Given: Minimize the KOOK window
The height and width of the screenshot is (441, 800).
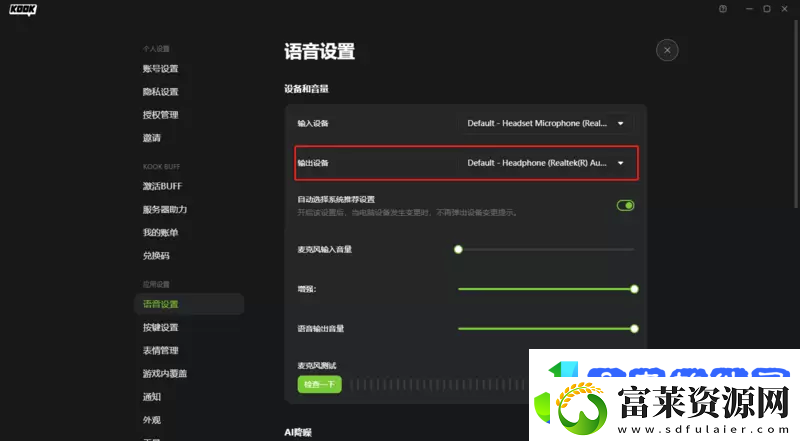Looking at the screenshot, I should coord(749,9).
